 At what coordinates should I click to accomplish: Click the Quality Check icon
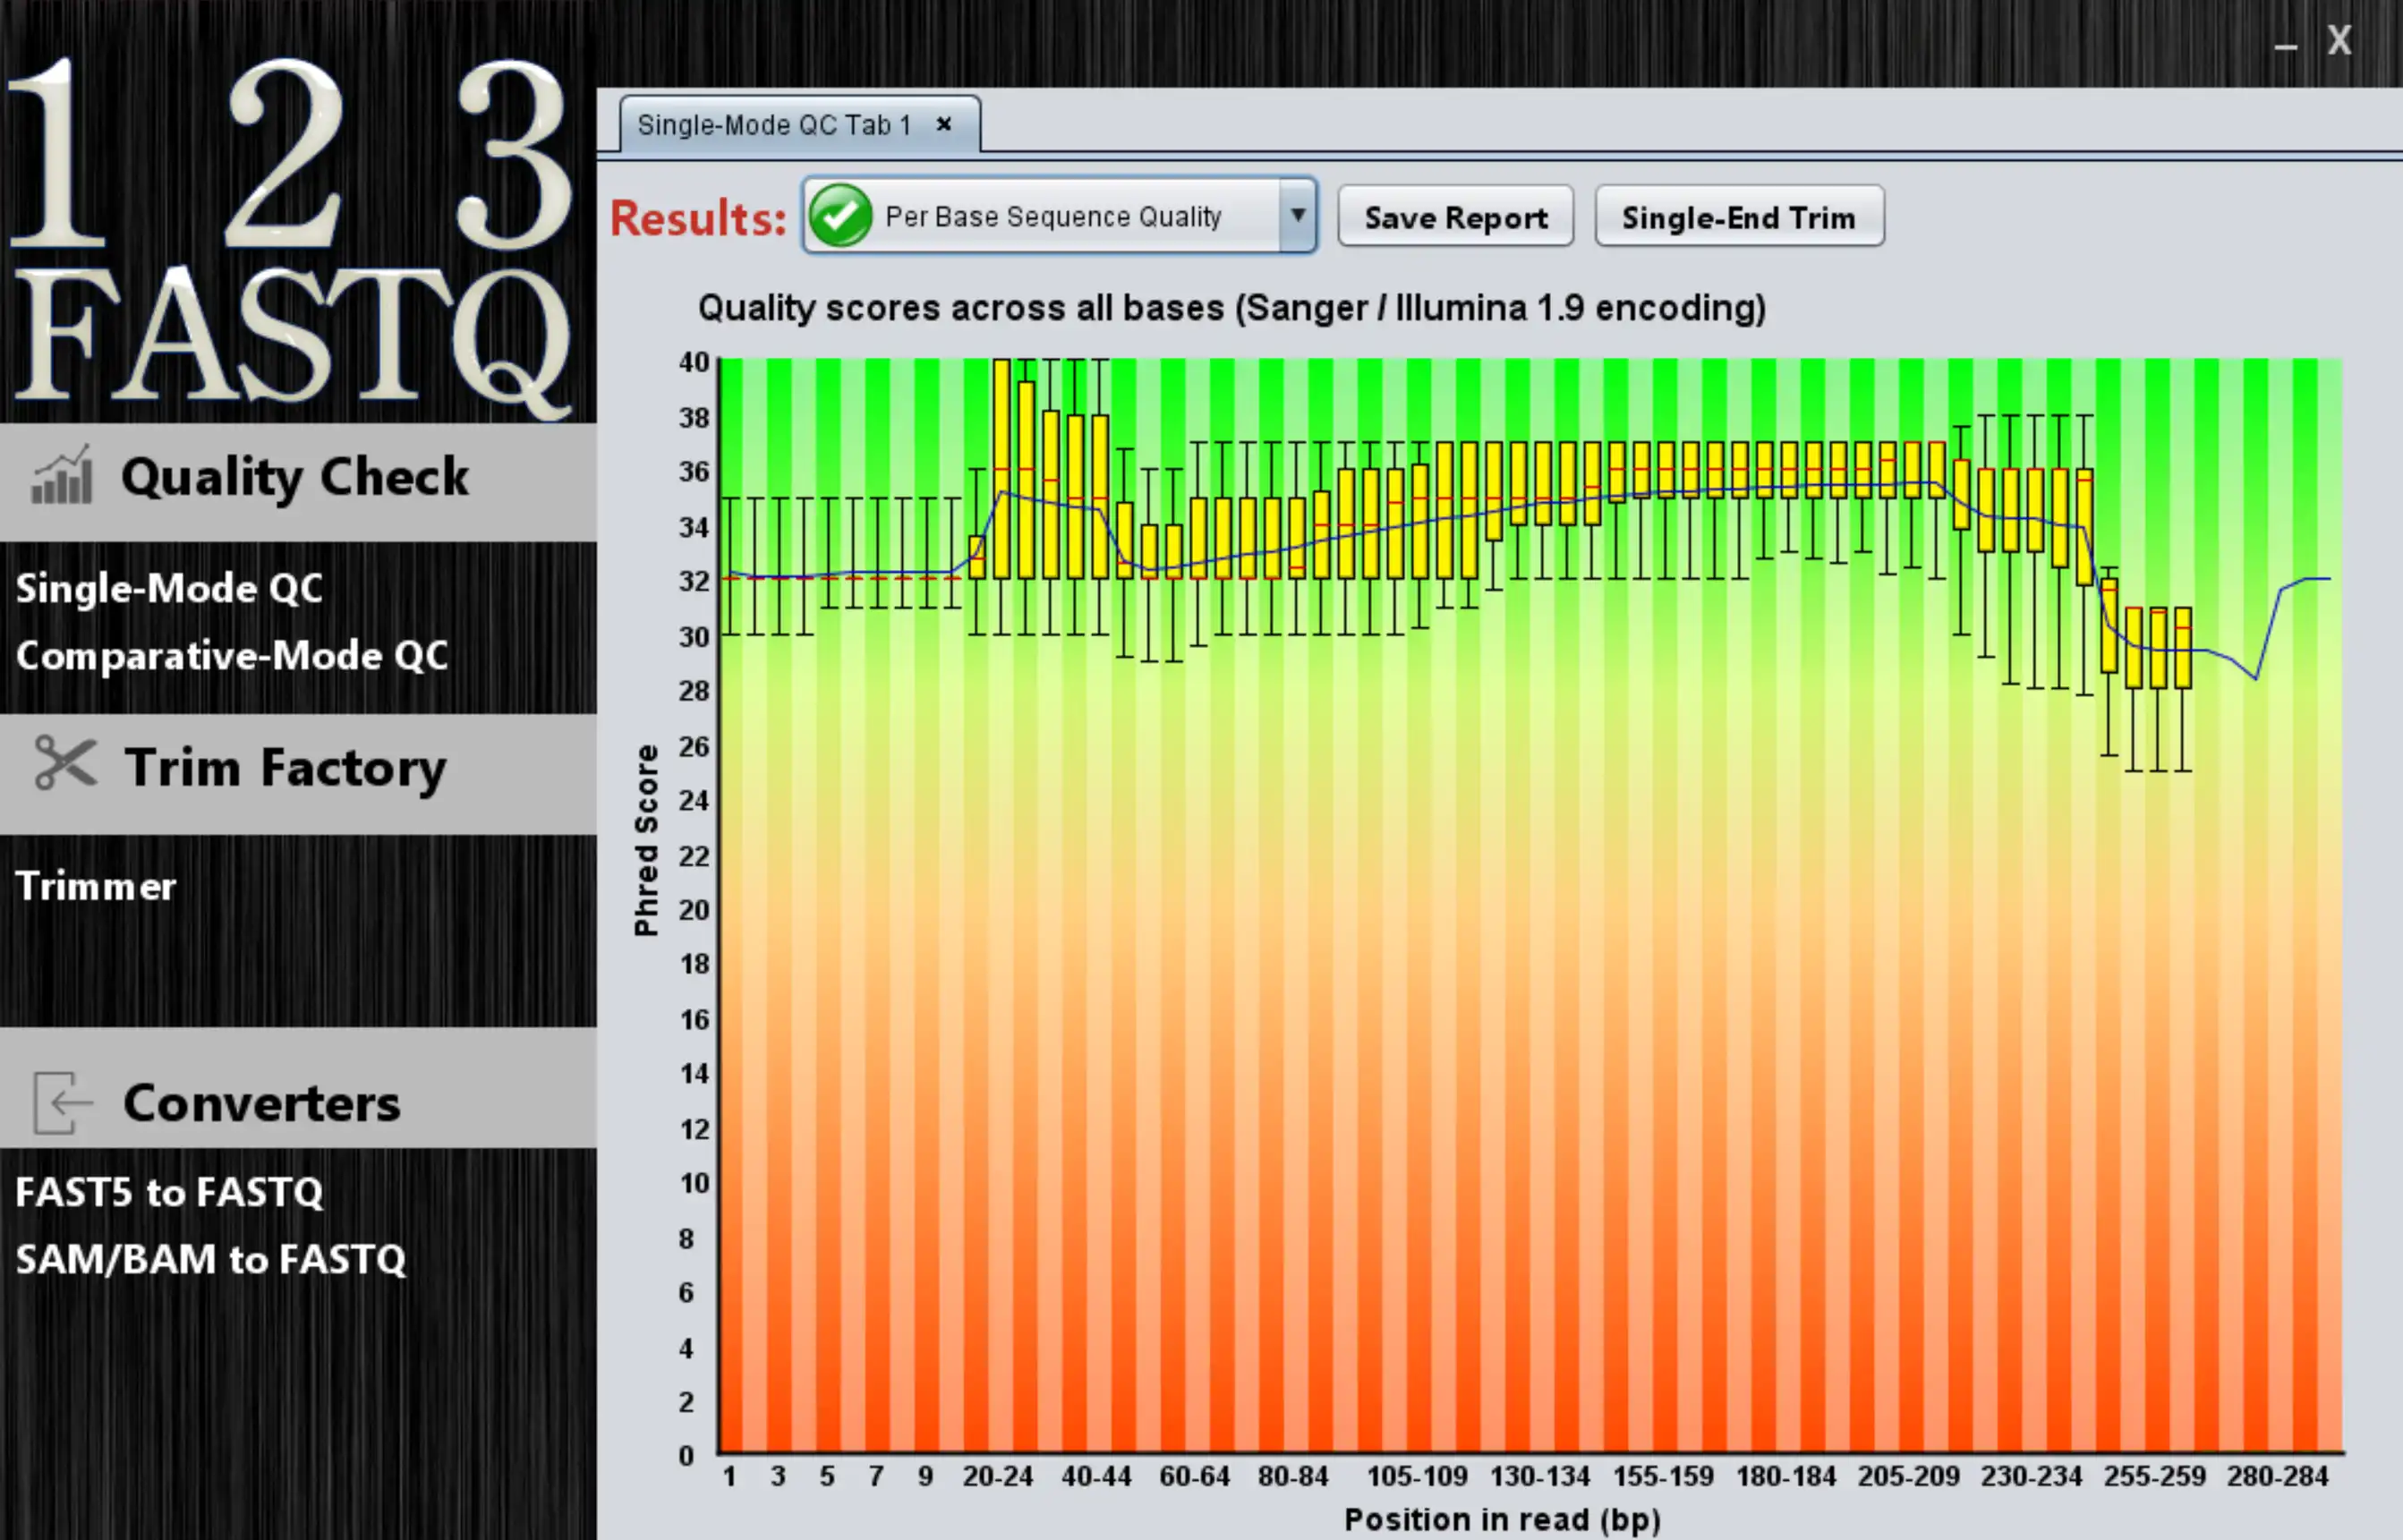pos(55,480)
